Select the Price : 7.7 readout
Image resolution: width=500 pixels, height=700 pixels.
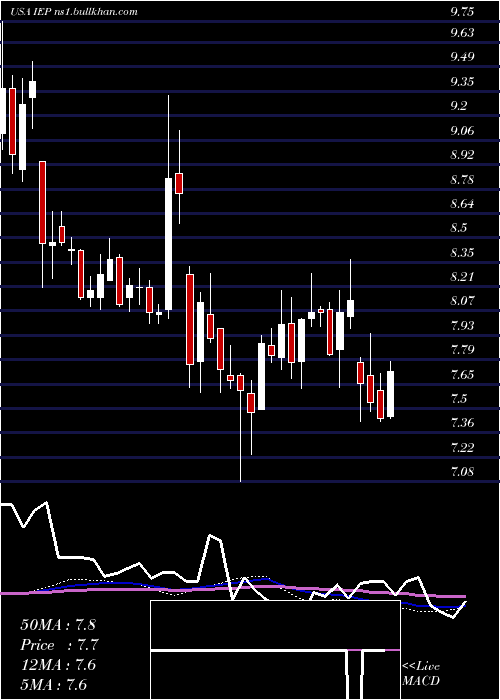pyautogui.click(x=59, y=645)
